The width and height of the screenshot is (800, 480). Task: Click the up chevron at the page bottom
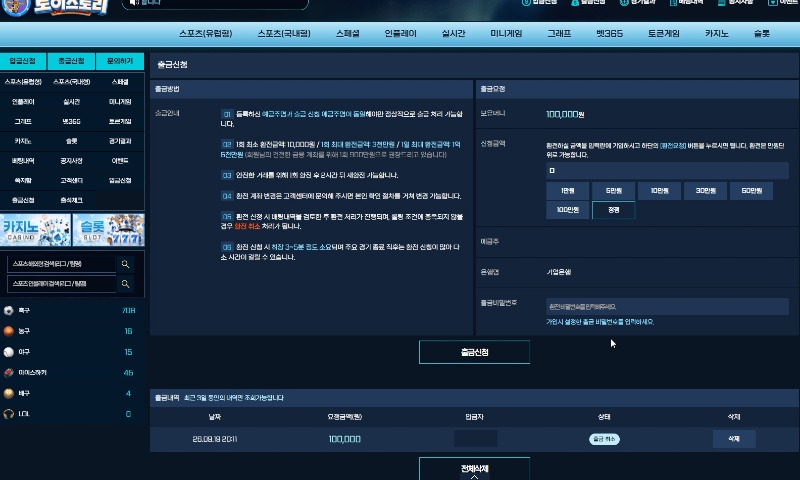click(x=474, y=476)
